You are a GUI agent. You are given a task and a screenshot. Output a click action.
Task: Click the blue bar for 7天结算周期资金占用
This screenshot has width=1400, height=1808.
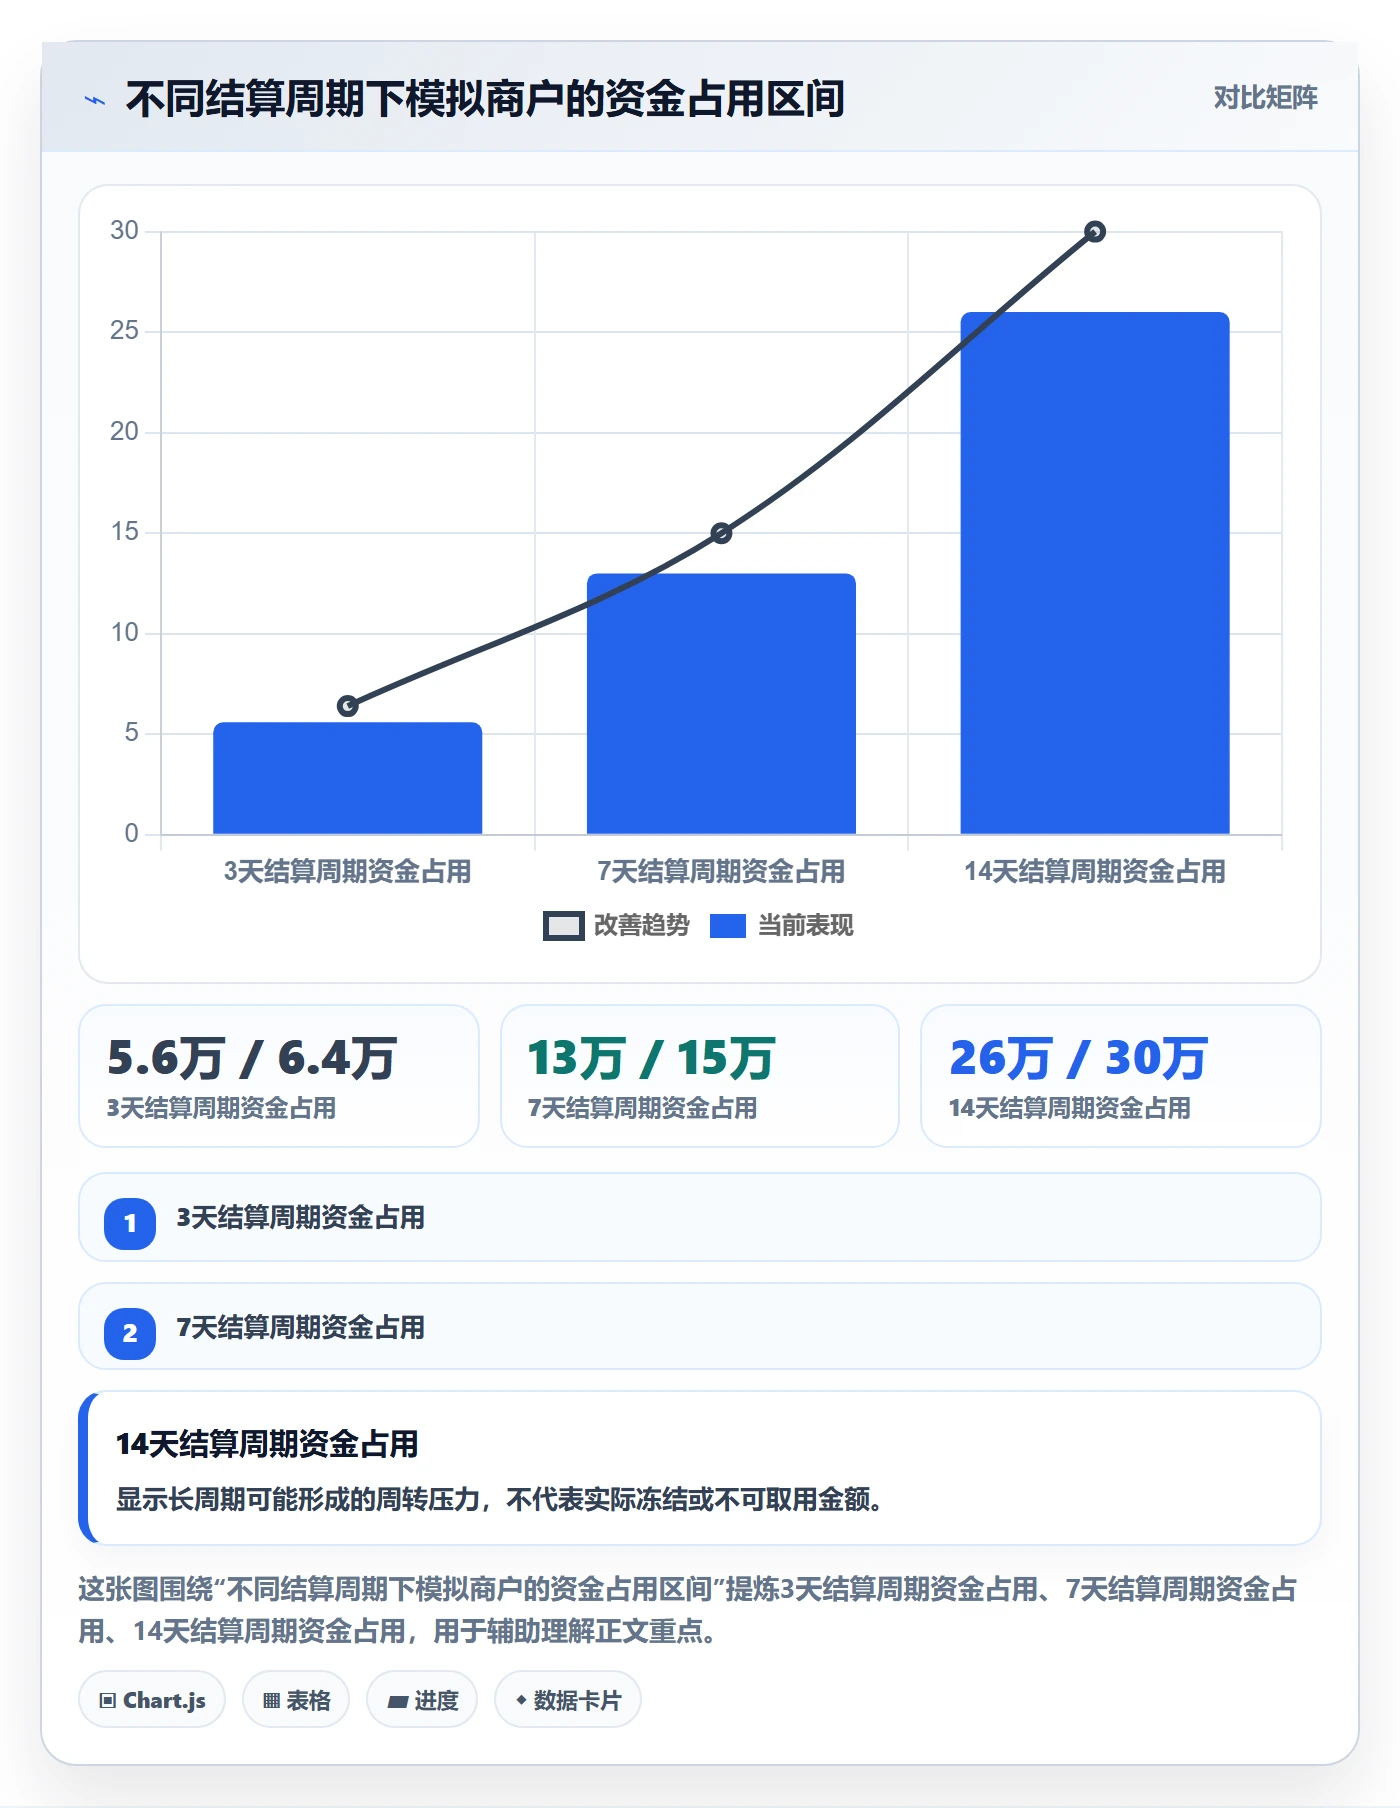click(x=721, y=704)
